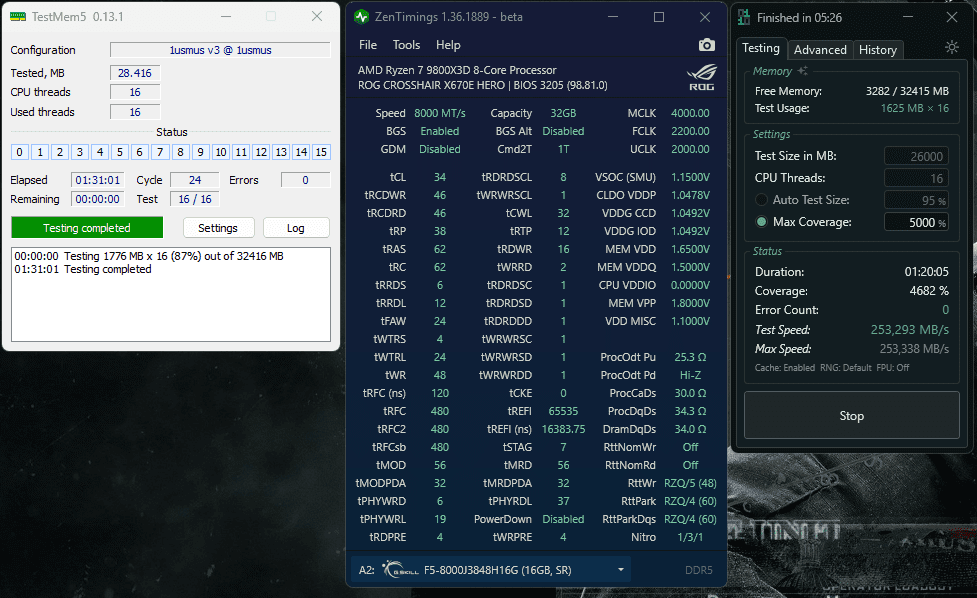Click the ZenTimings app icon in title bar
This screenshot has width=977, height=598.
coord(361,17)
